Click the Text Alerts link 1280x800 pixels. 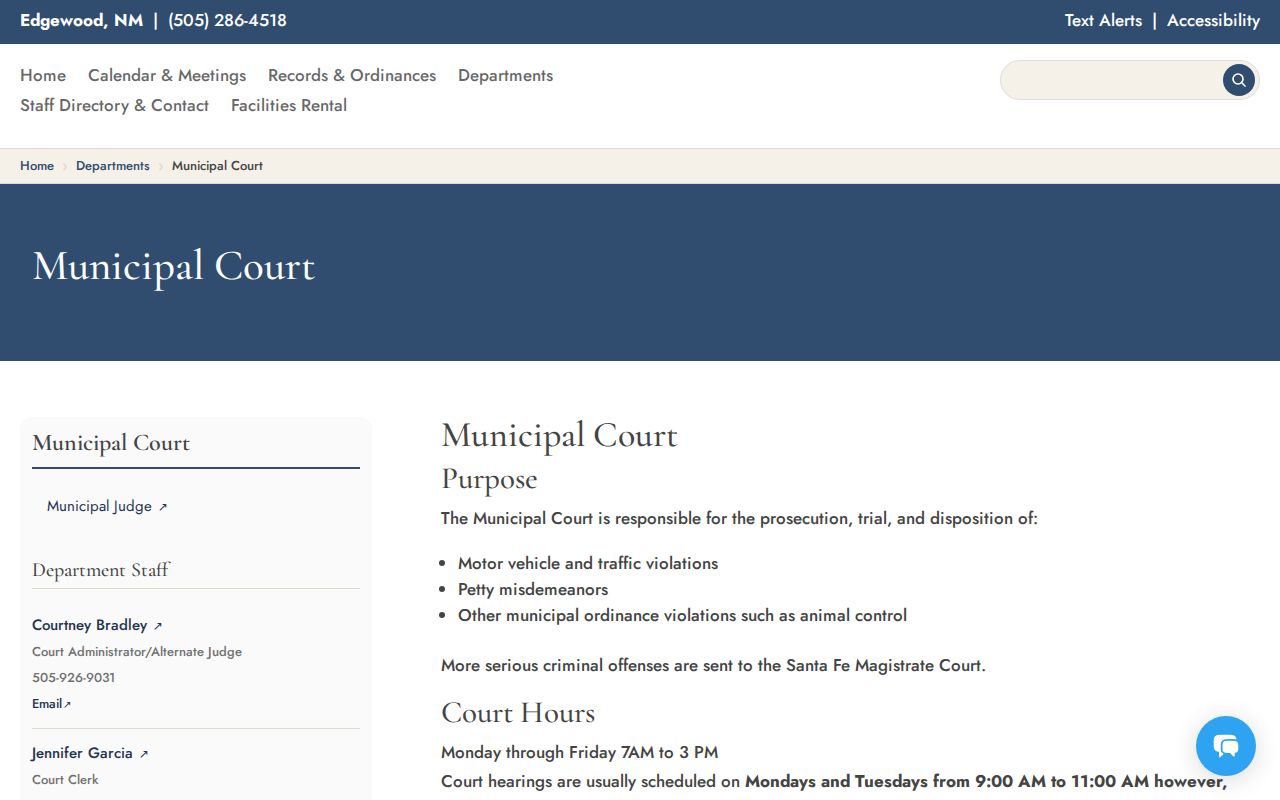[1103, 20]
